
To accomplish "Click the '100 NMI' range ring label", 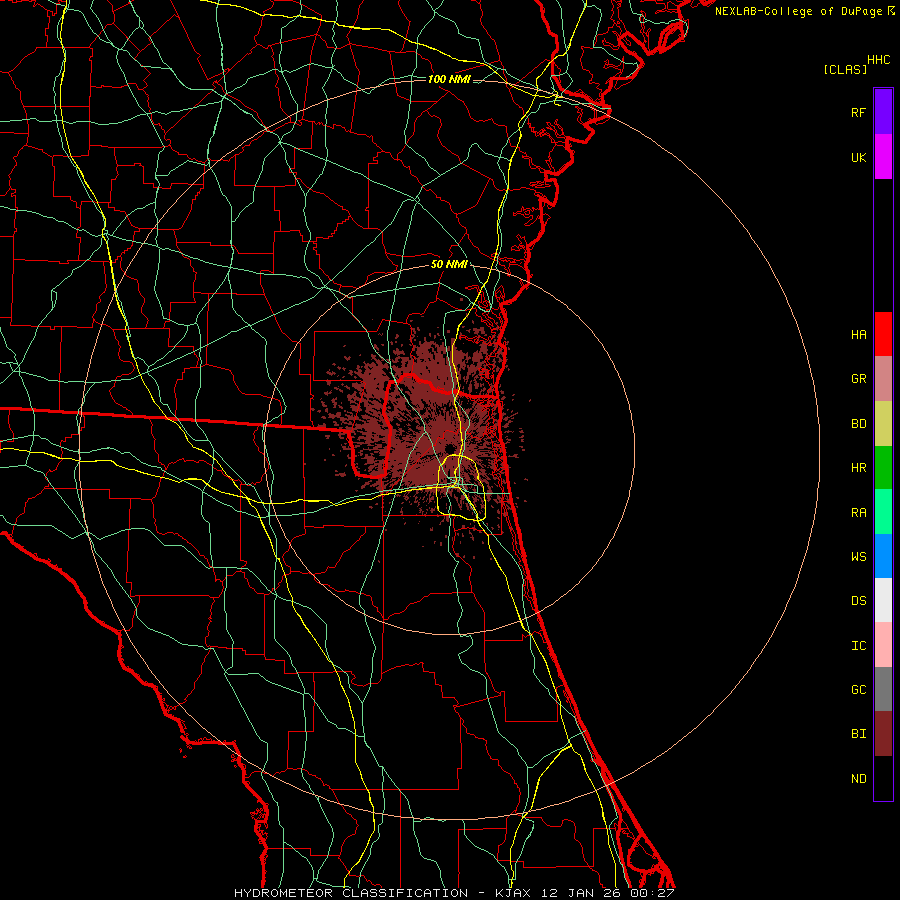I will coord(449,79).
